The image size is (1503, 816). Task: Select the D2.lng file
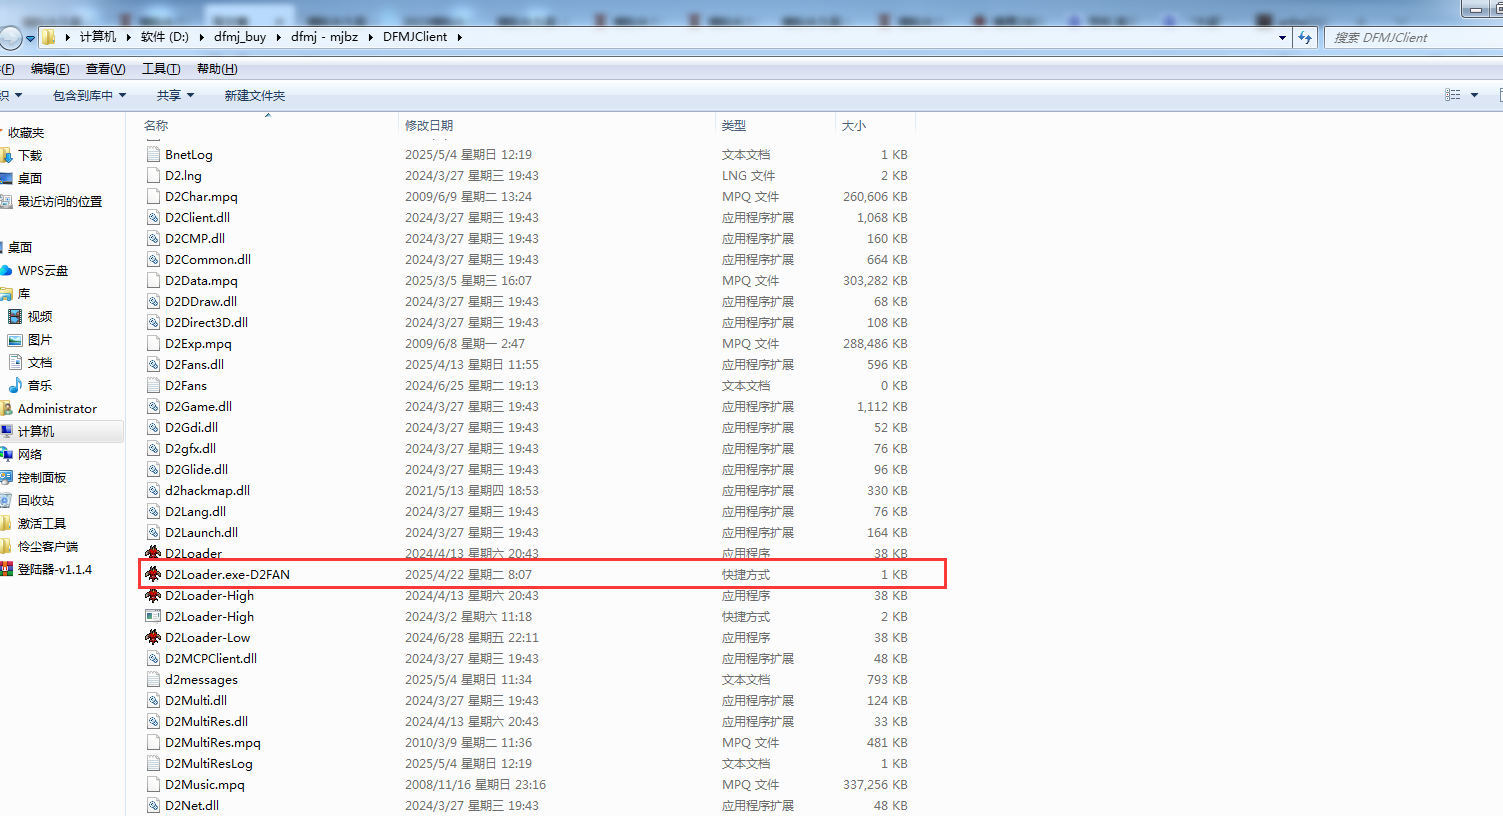pos(183,176)
